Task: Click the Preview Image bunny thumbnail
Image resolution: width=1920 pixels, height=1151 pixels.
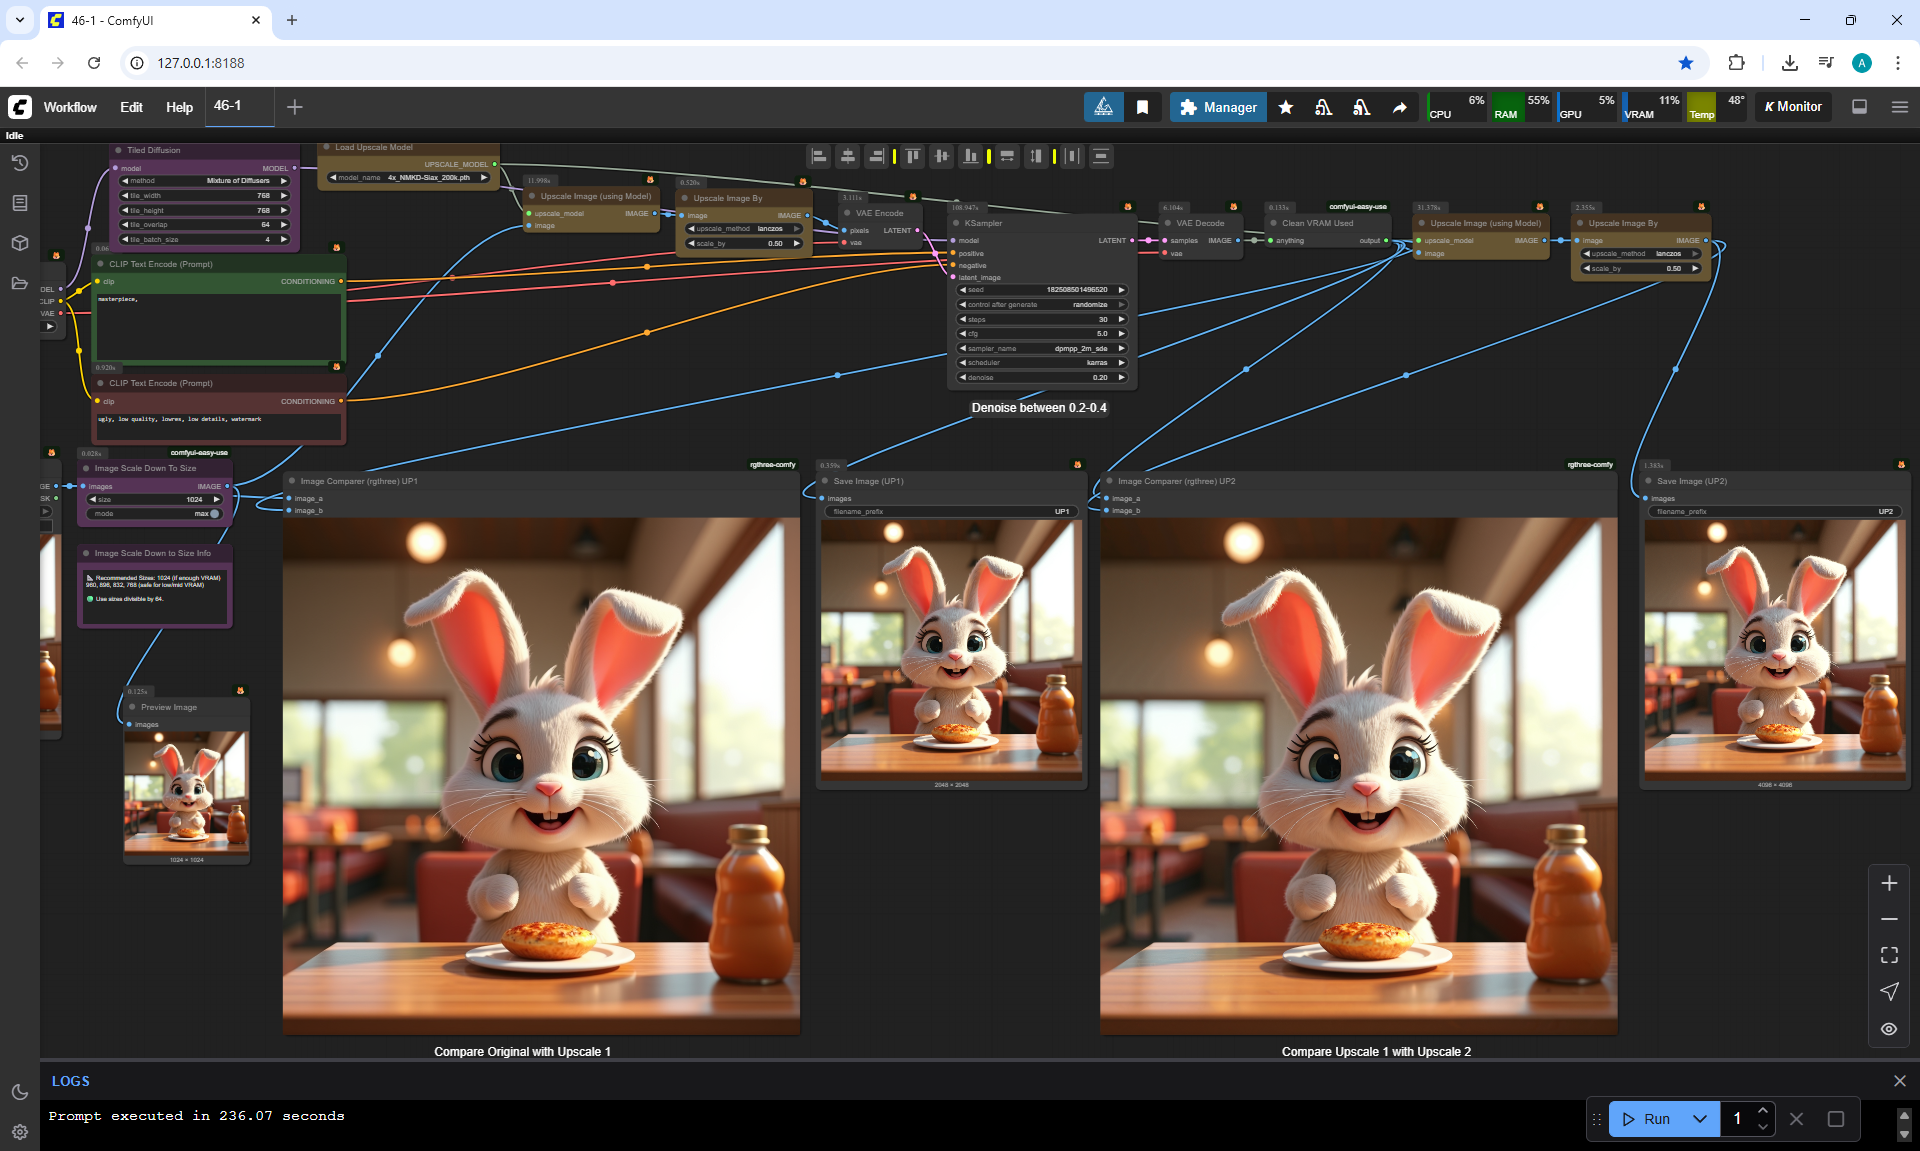Action: point(186,790)
